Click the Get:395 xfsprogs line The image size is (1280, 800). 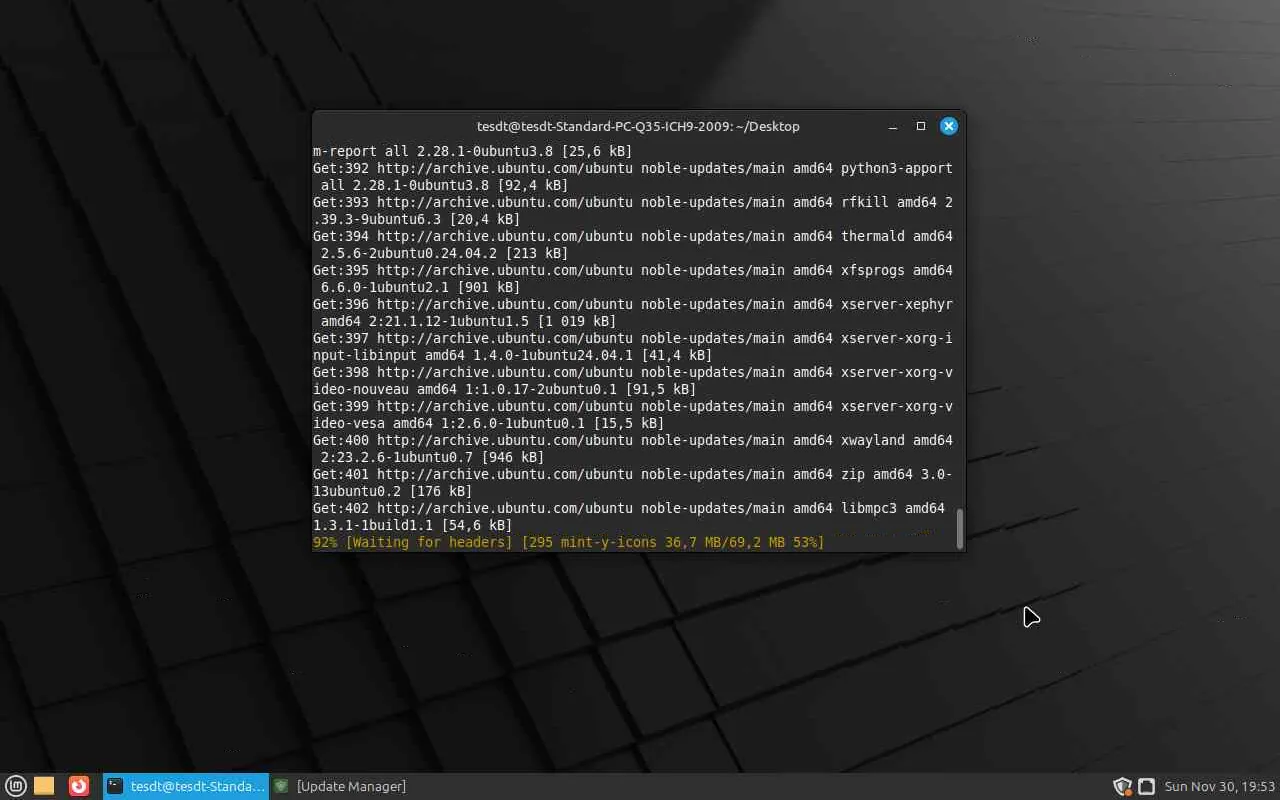pos(633,270)
